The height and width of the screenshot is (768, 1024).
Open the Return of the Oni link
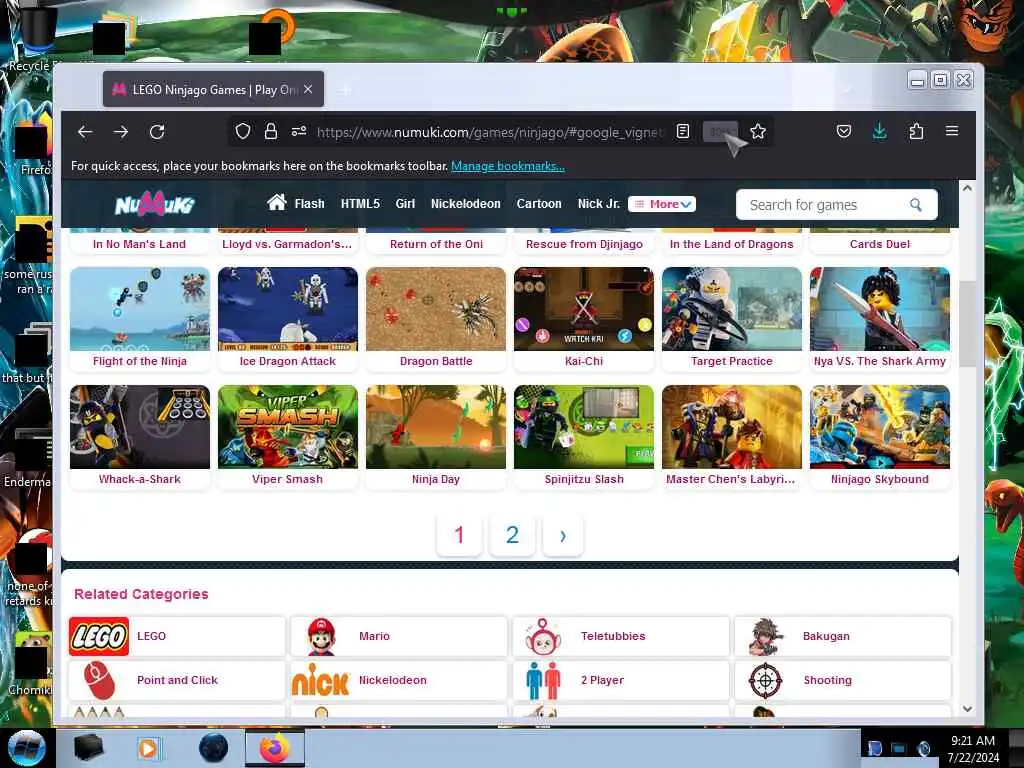pyautogui.click(x=436, y=244)
